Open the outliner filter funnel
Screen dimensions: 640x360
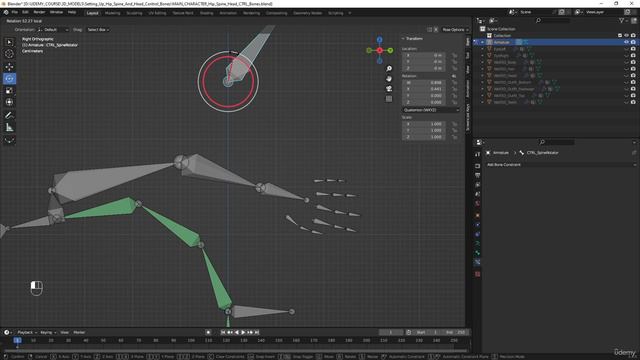(621, 20)
